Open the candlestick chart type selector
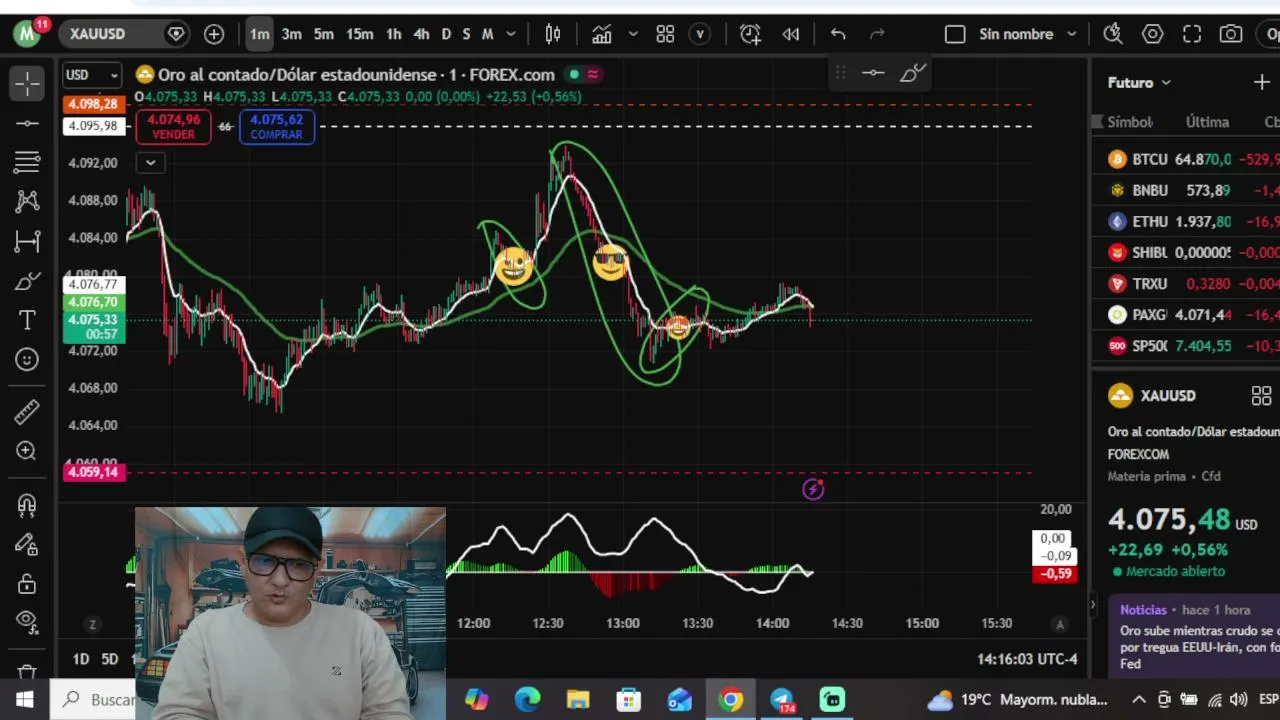 point(553,34)
